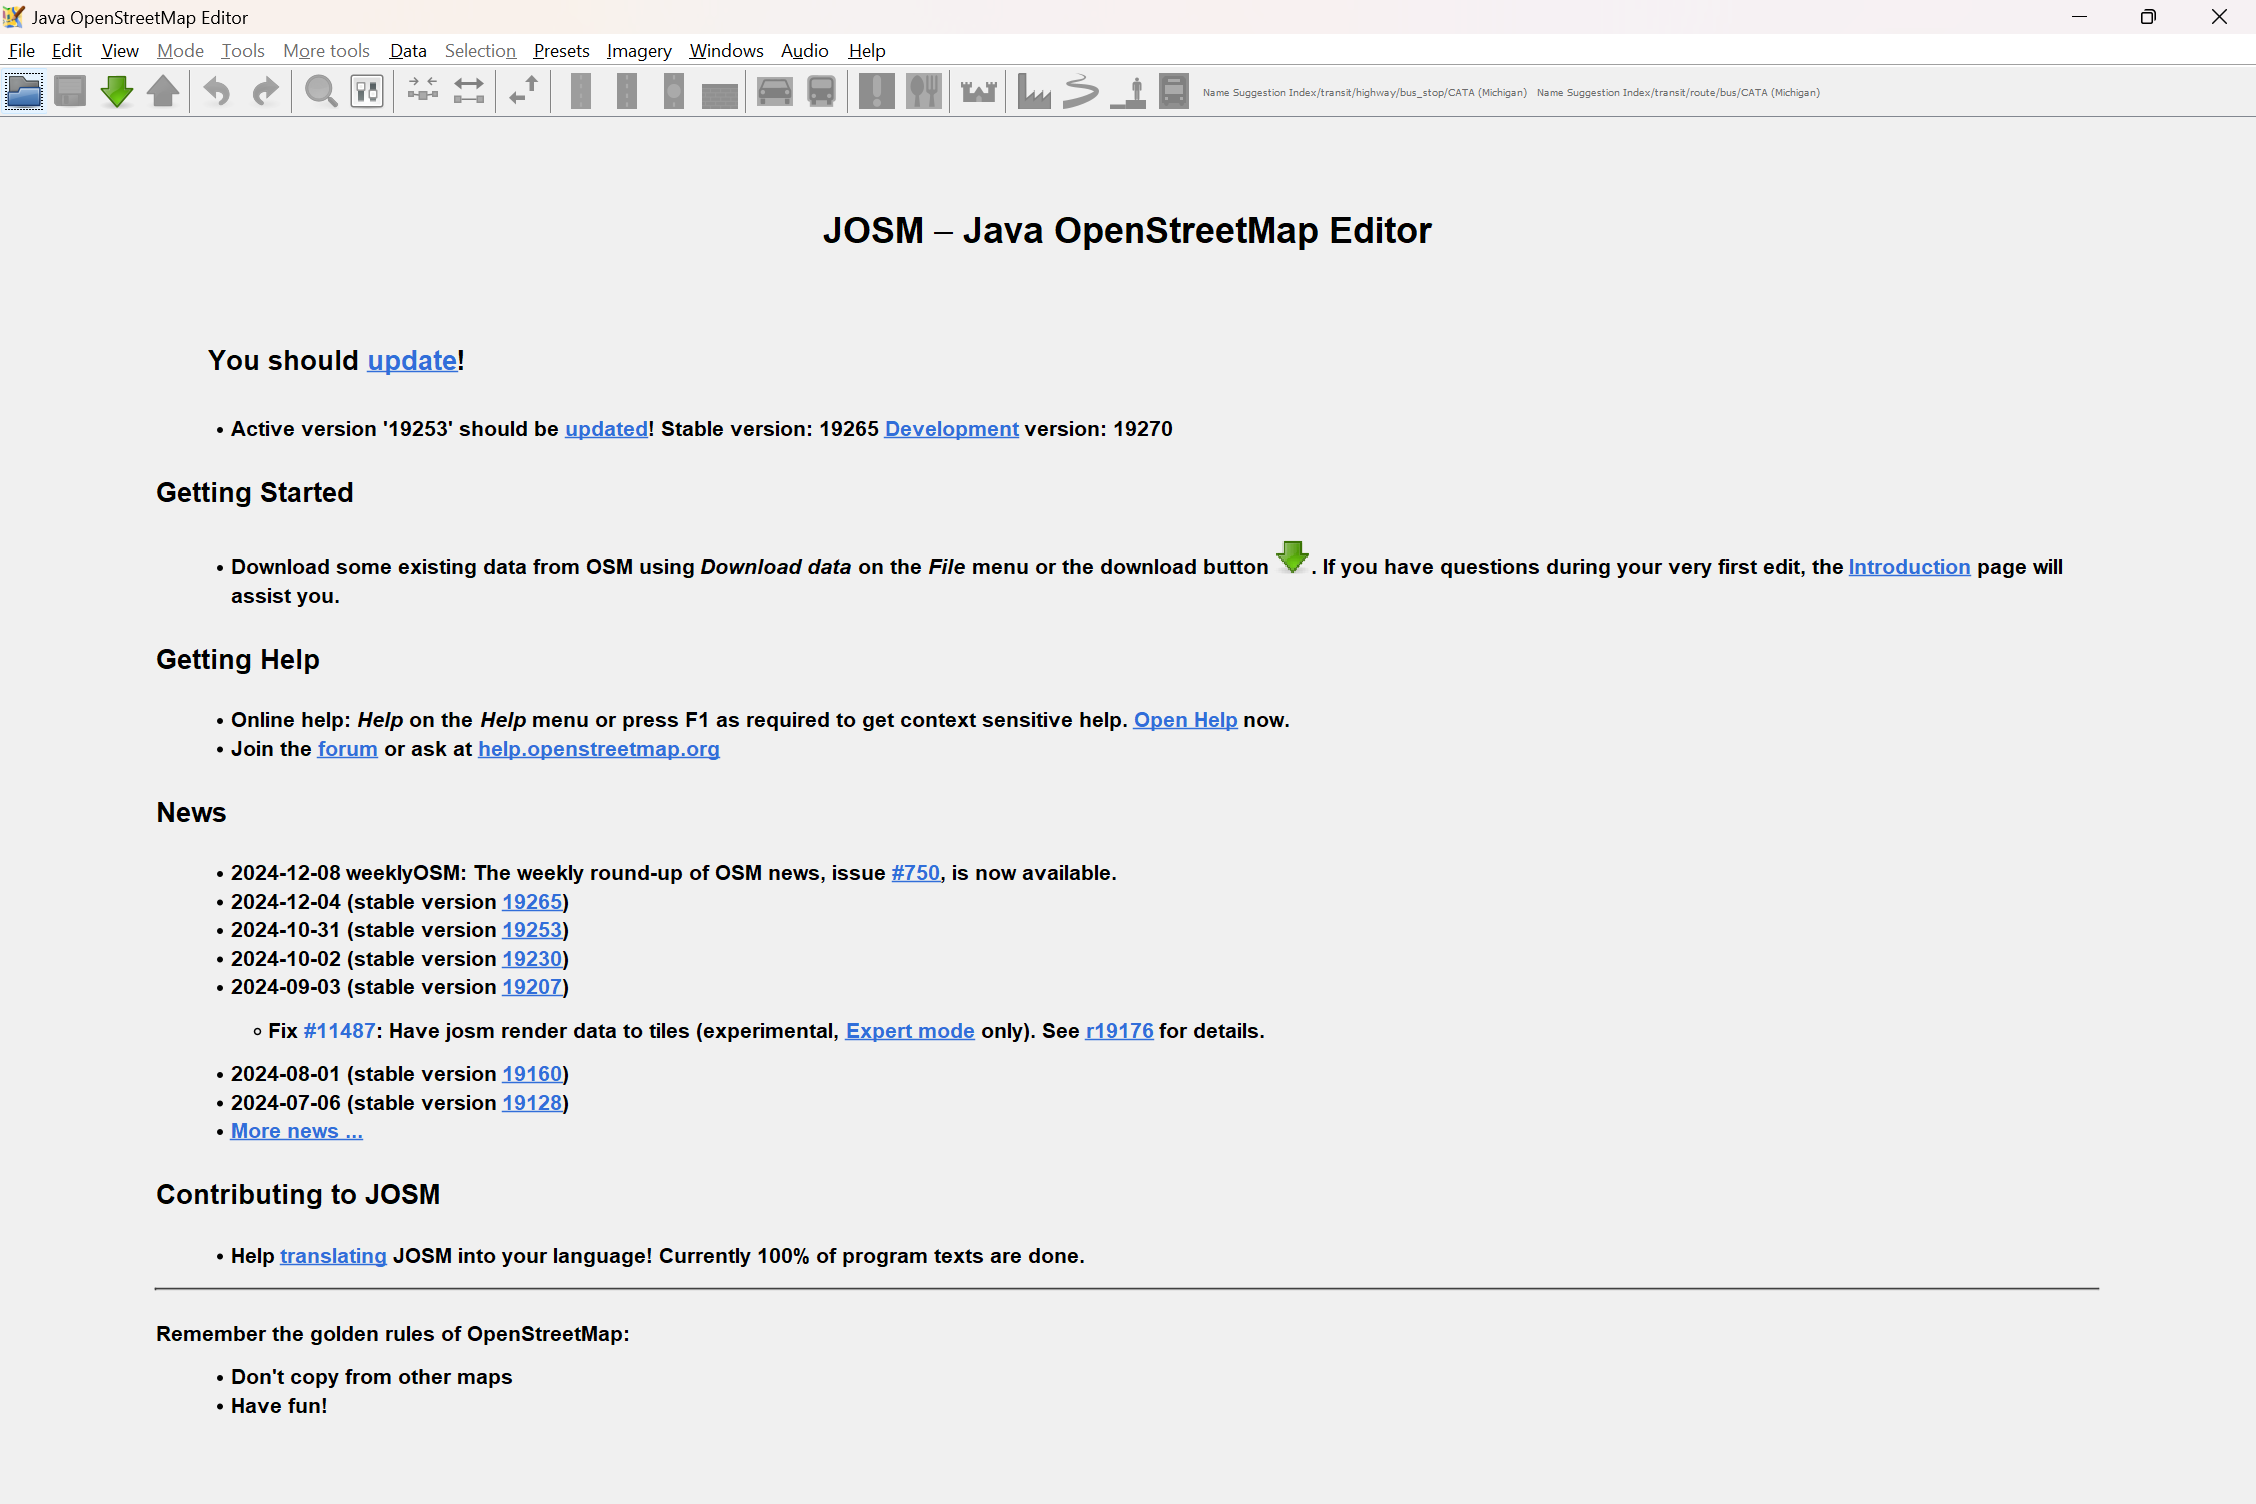Viewport: 2256px width, 1504px height.
Task: Click the 'updated' link for active version
Action: click(606, 429)
